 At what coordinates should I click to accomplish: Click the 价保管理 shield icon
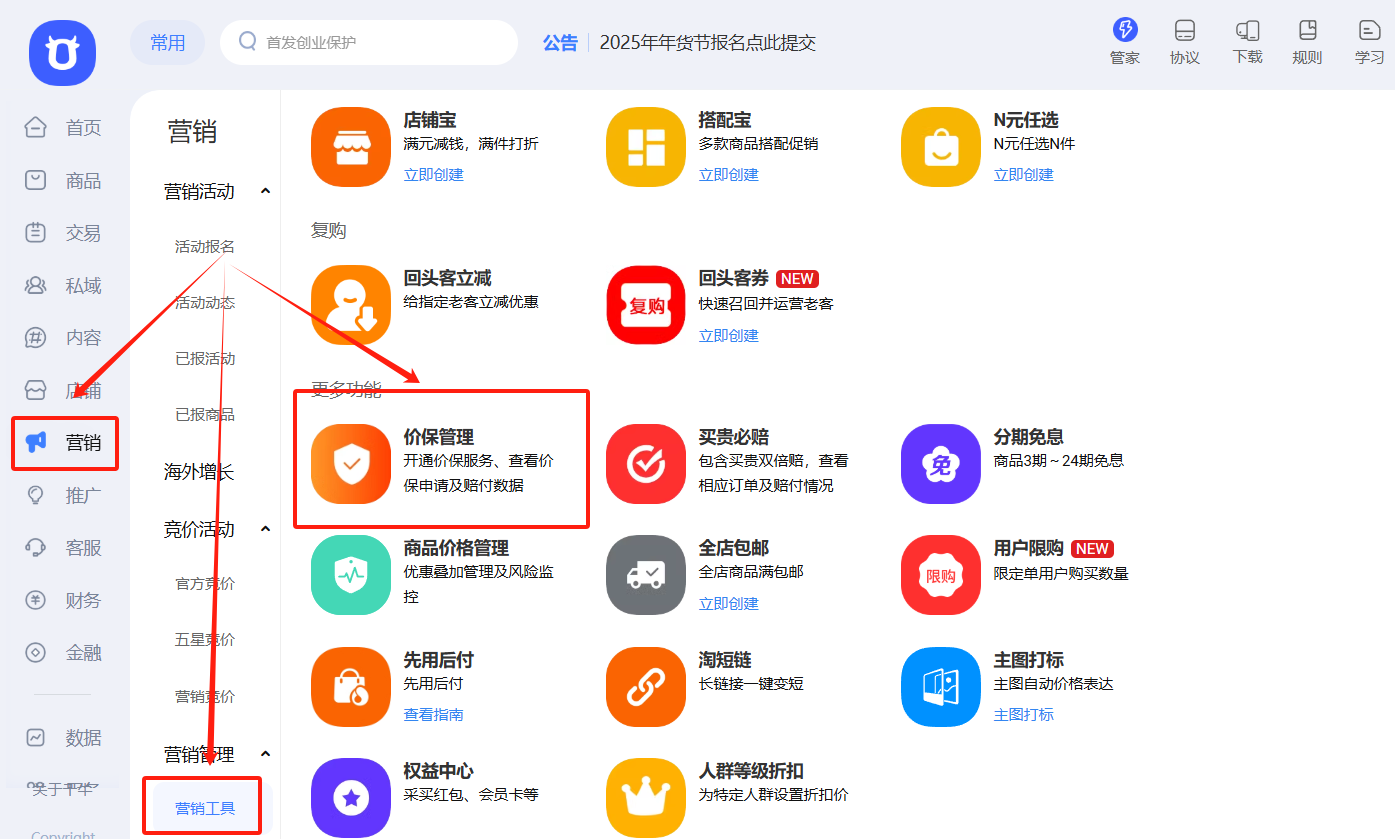coord(350,464)
